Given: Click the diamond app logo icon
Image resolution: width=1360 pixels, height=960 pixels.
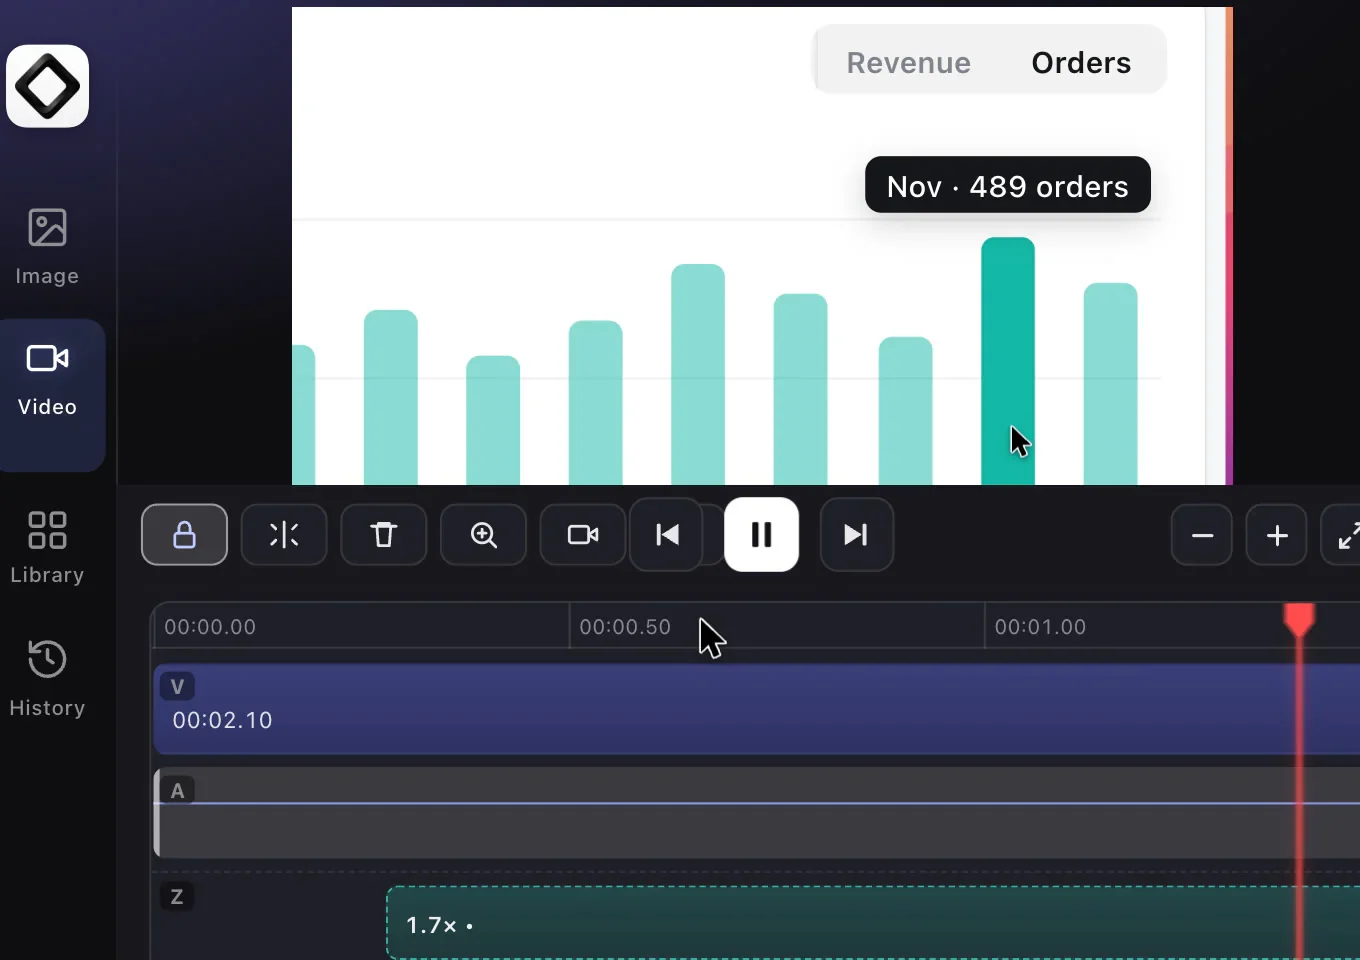Looking at the screenshot, I should pyautogui.click(x=47, y=86).
